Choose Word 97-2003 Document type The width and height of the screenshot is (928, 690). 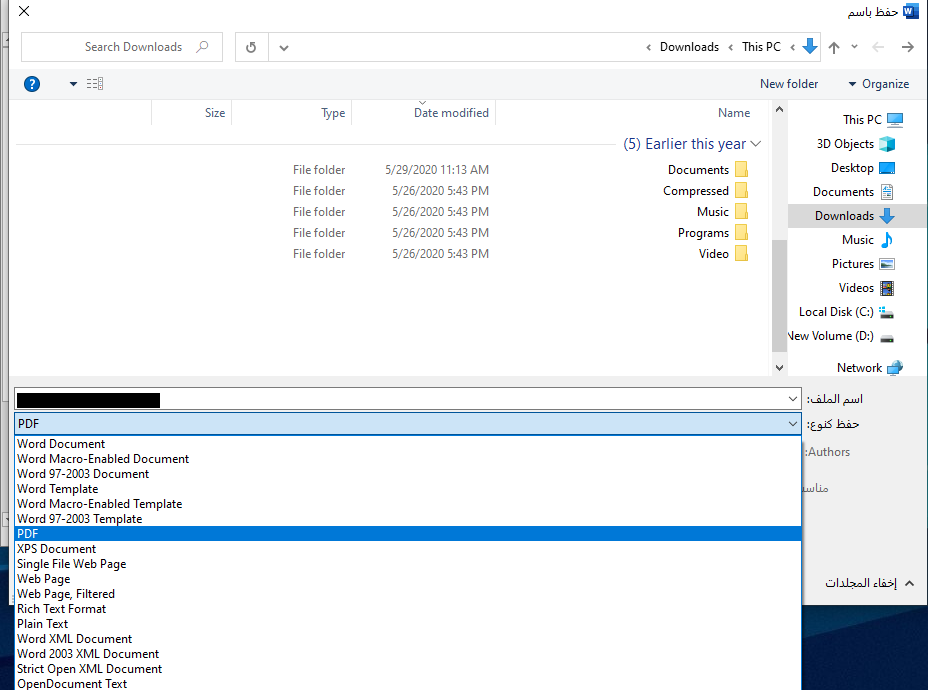(408, 474)
